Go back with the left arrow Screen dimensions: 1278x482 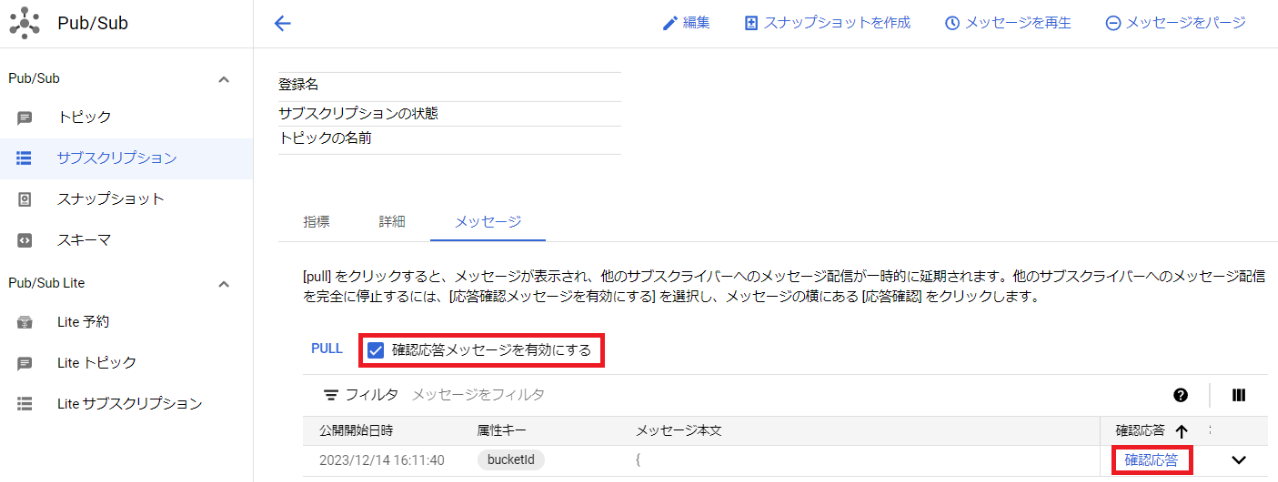click(x=282, y=23)
